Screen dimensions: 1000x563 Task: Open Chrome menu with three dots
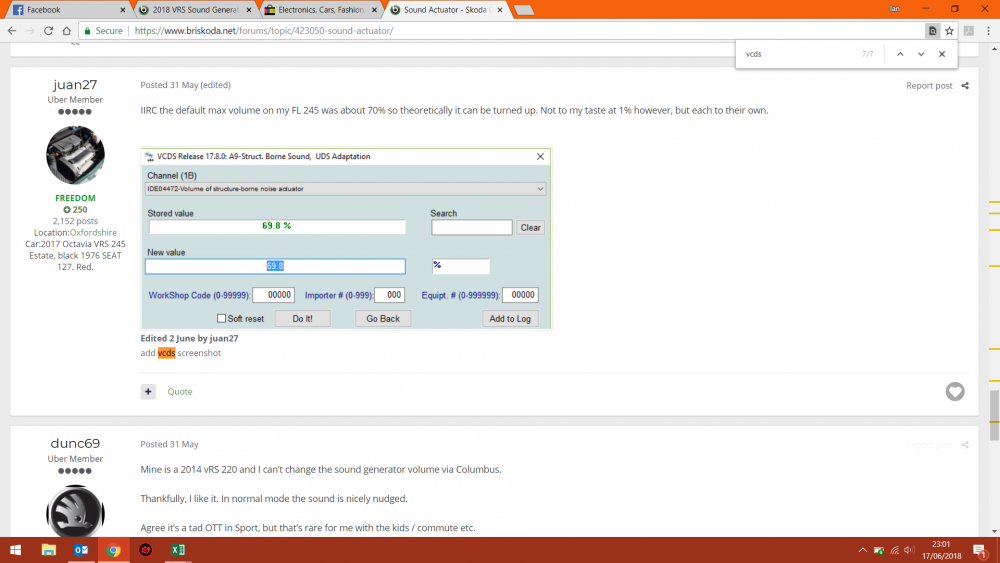point(989,31)
